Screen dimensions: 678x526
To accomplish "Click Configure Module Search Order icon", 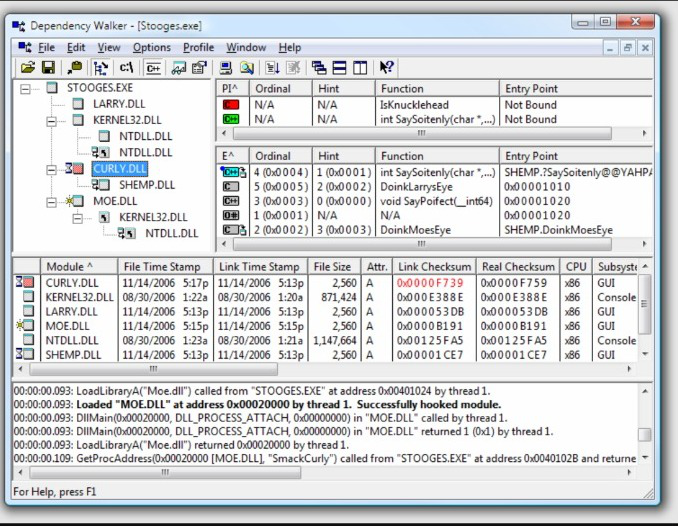I will click(246, 67).
